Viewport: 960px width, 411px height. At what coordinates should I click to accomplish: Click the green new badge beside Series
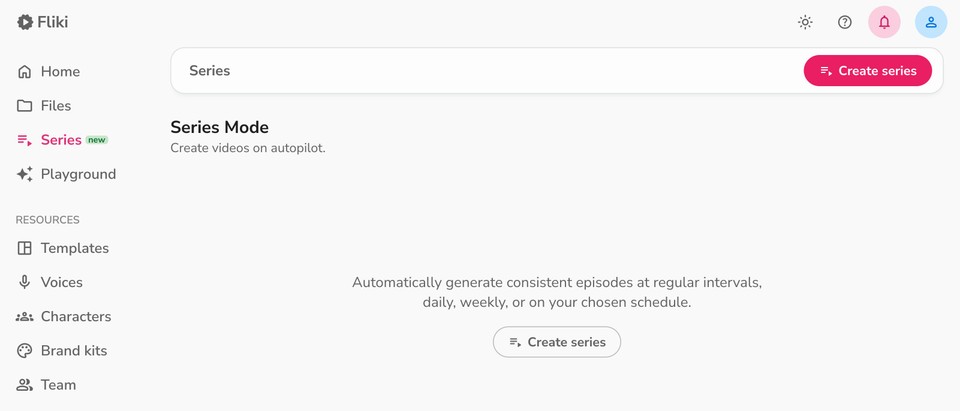pos(97,140)
